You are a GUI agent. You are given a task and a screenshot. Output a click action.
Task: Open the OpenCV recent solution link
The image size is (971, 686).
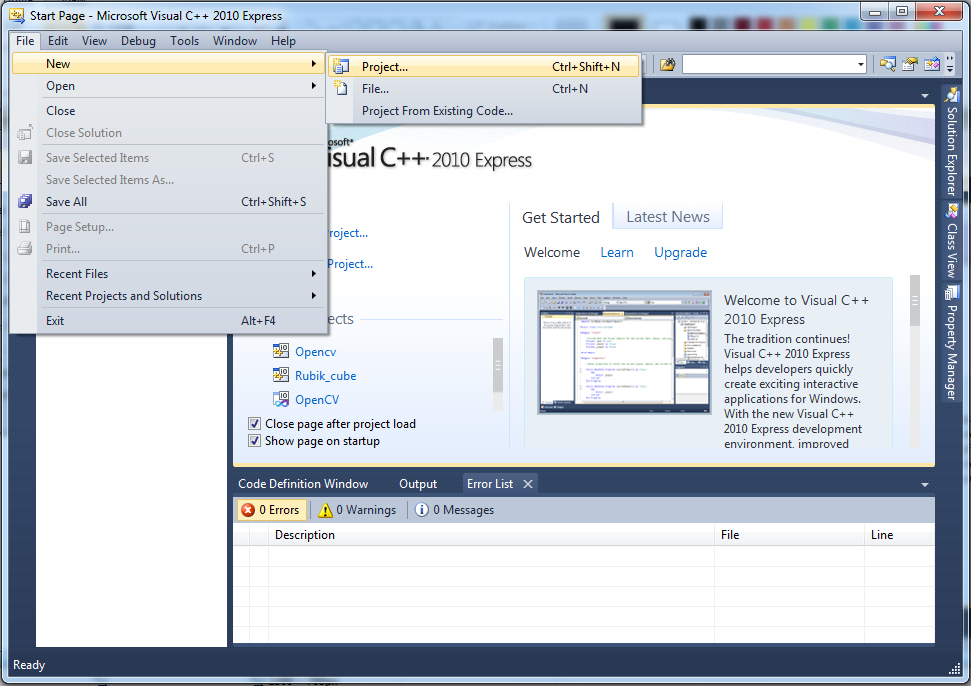point(316,400)
